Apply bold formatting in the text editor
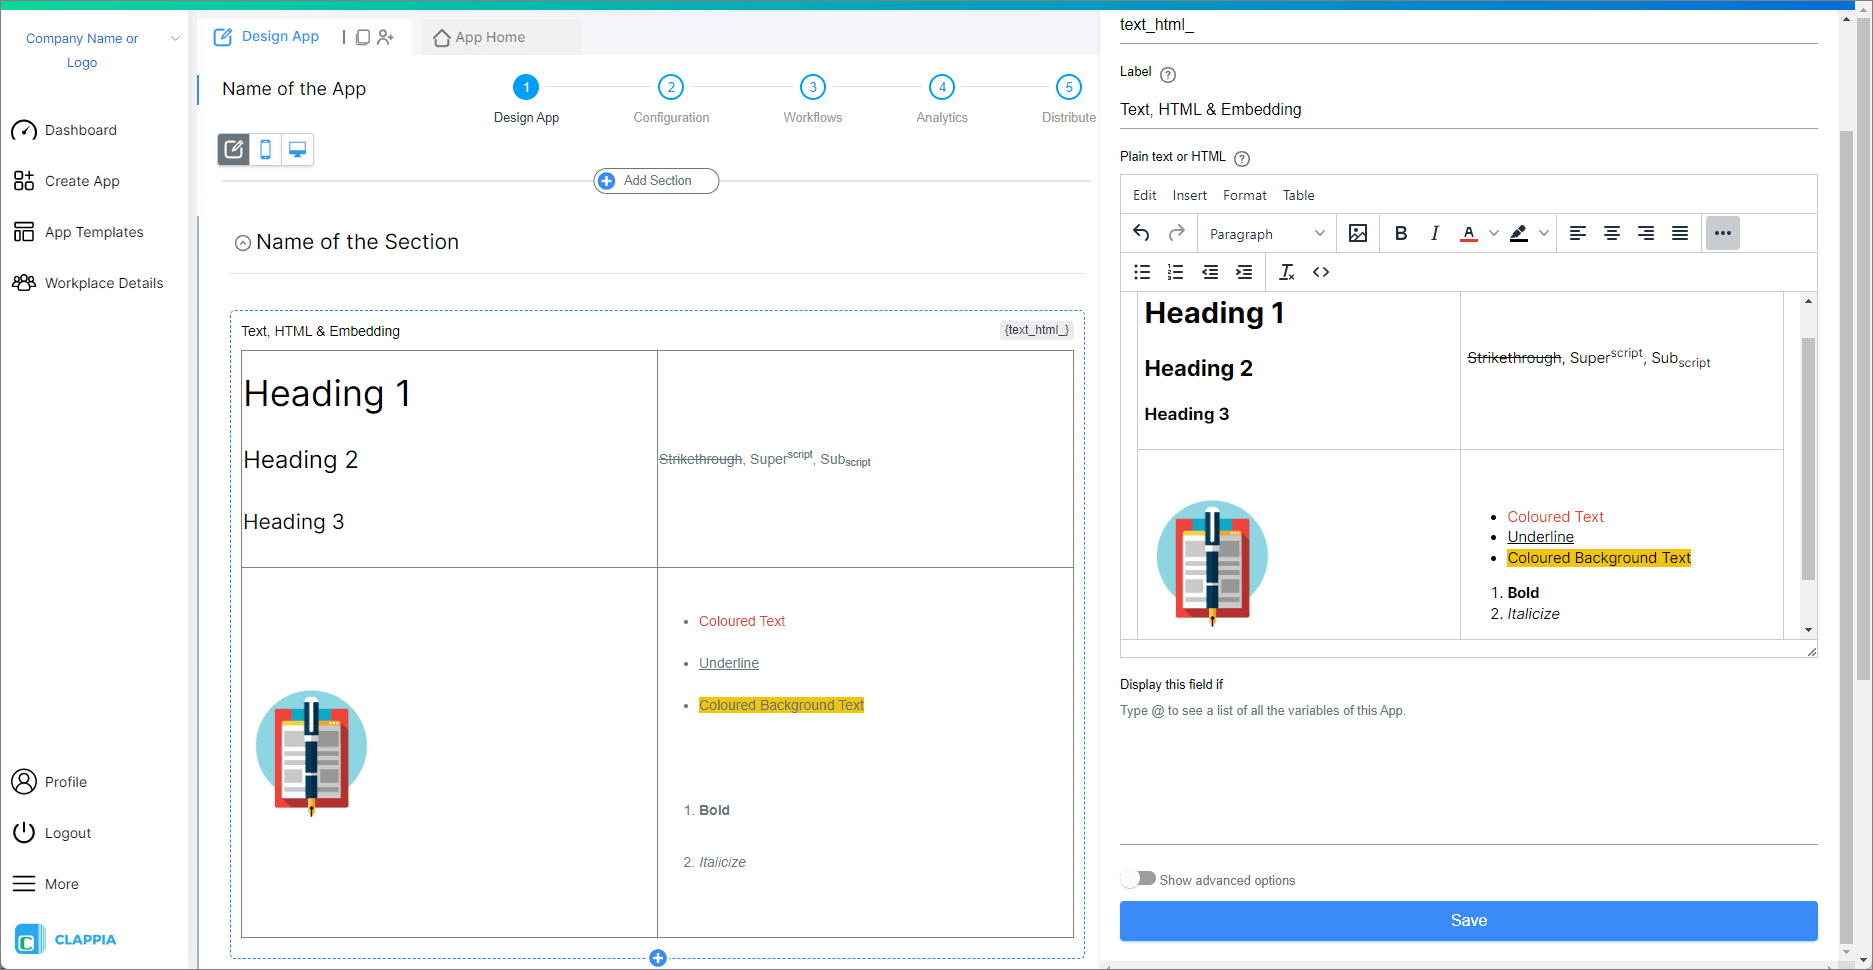Viewport: 1873px width, 970px height. pyautogui.click(x=1401, y=233)
